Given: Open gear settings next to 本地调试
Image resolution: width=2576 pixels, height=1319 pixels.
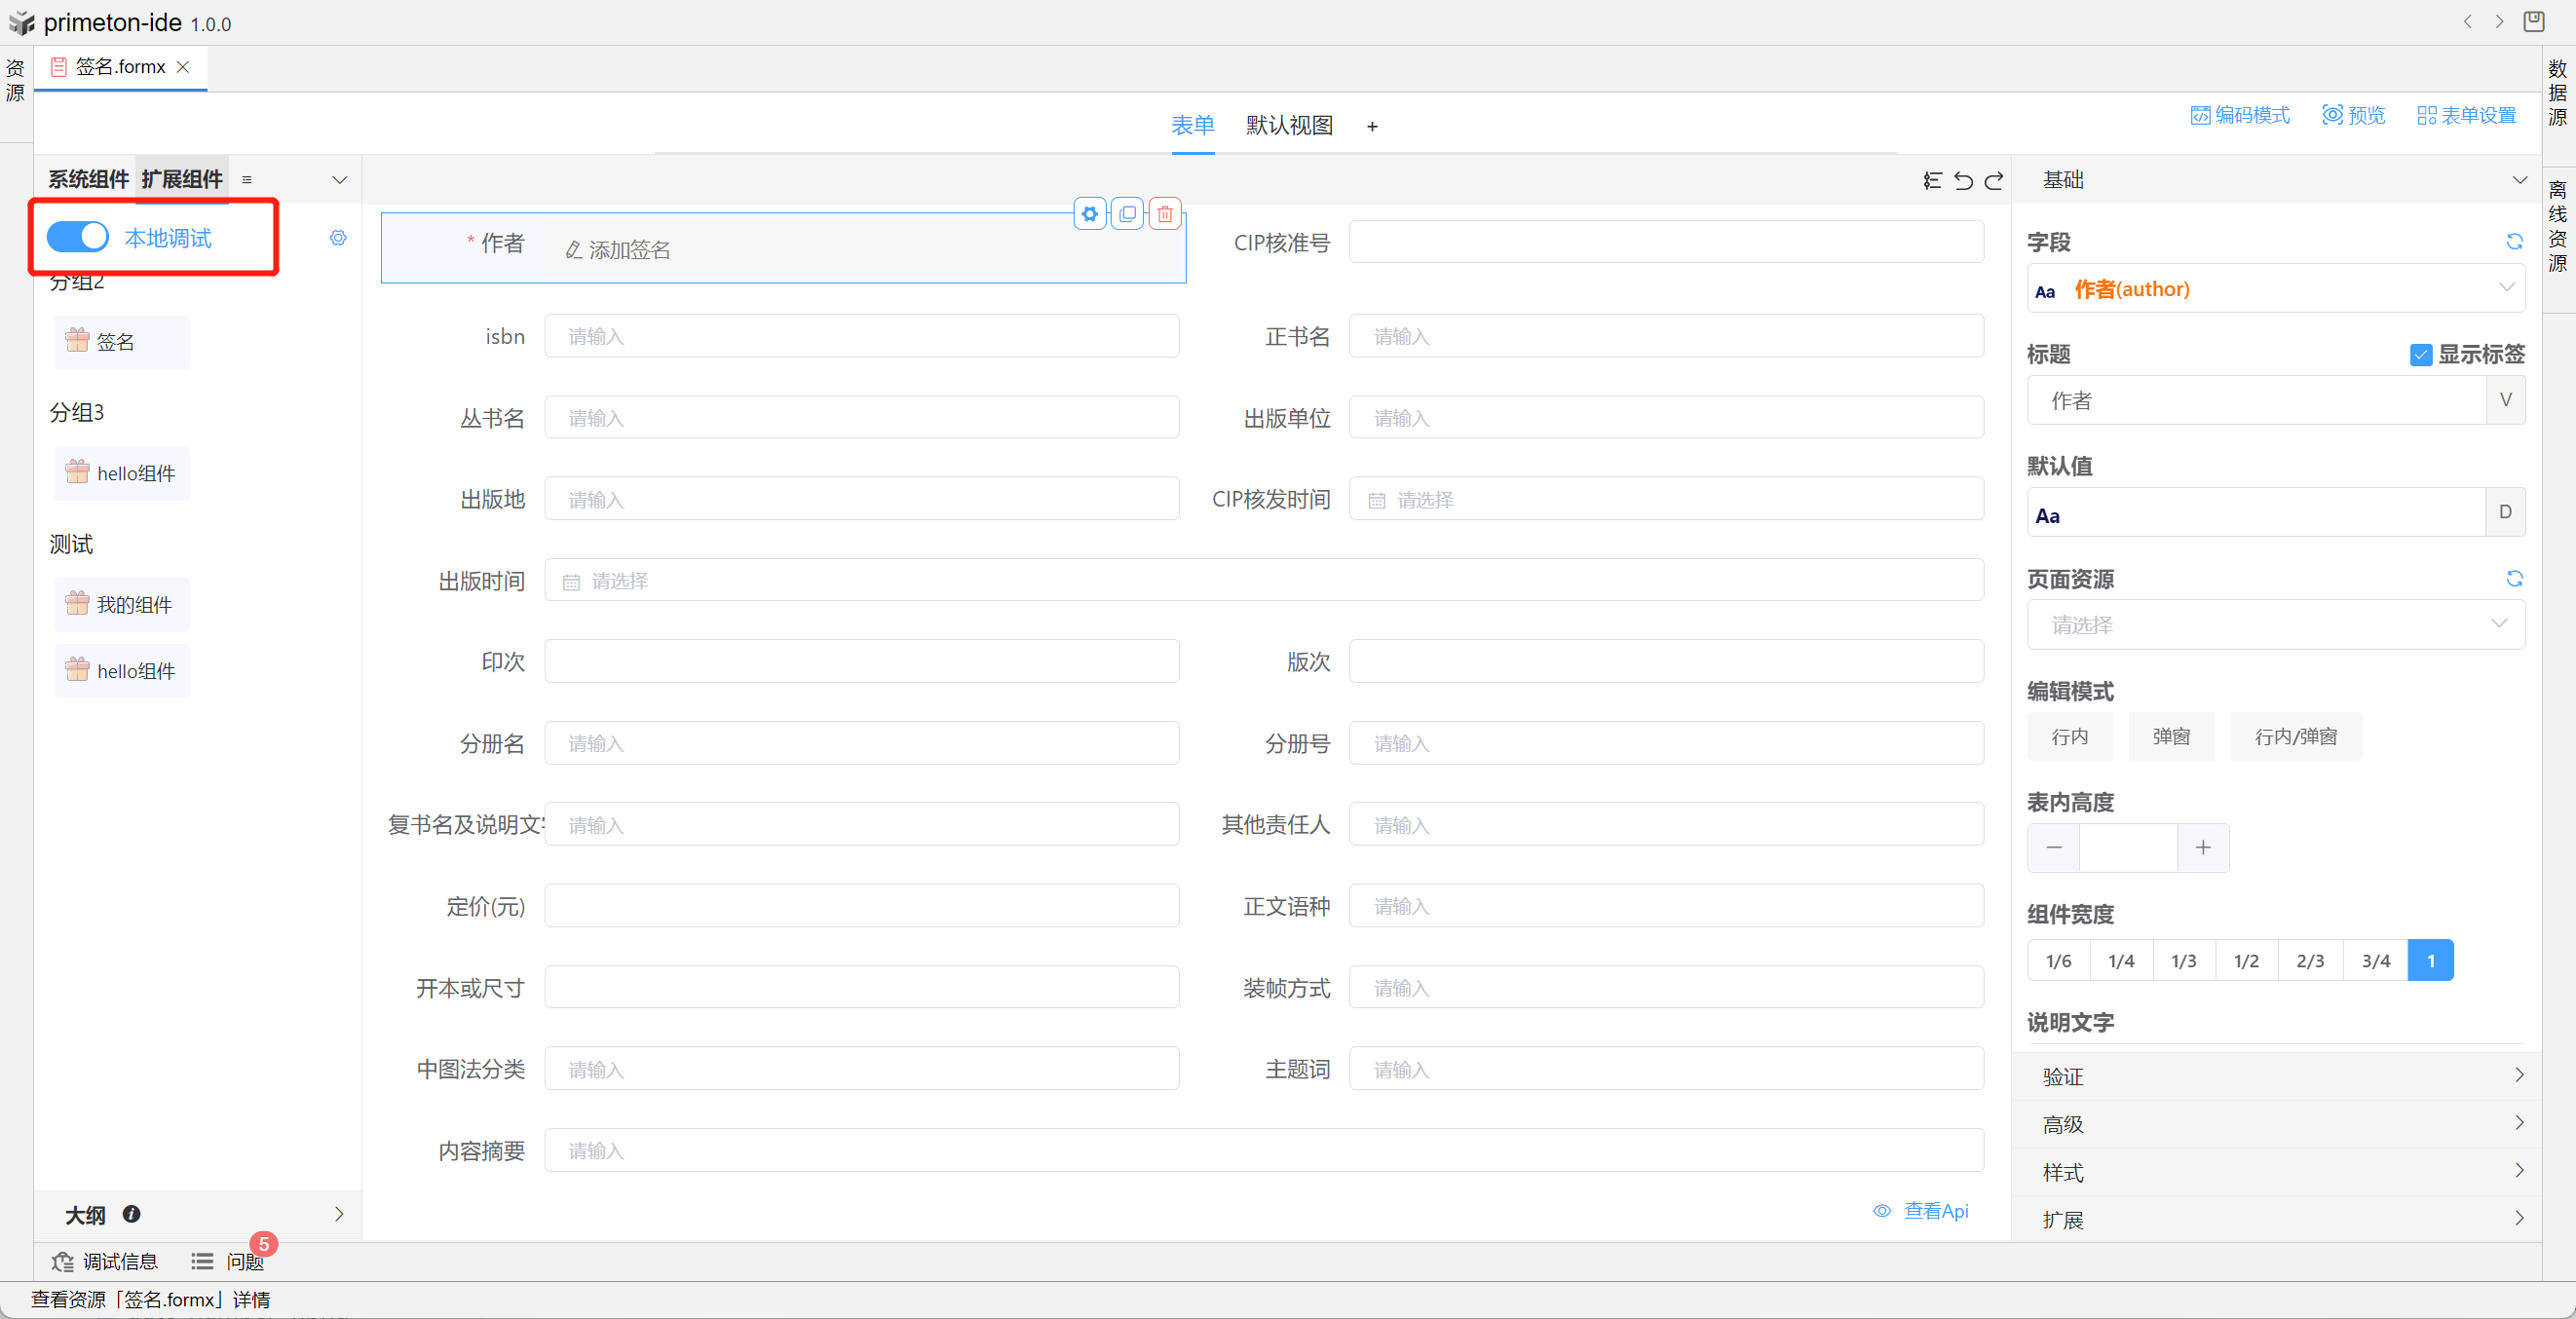Looking at the screenshot, I should coord(338,238).
